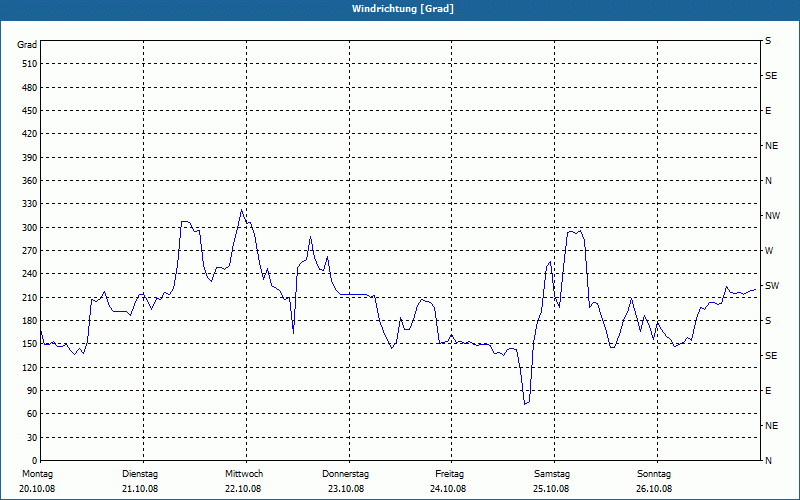The width and height of the screenshot is (800, 500).
Task: Click the 26.10.08 date label
Action: [x=654, y=489]
